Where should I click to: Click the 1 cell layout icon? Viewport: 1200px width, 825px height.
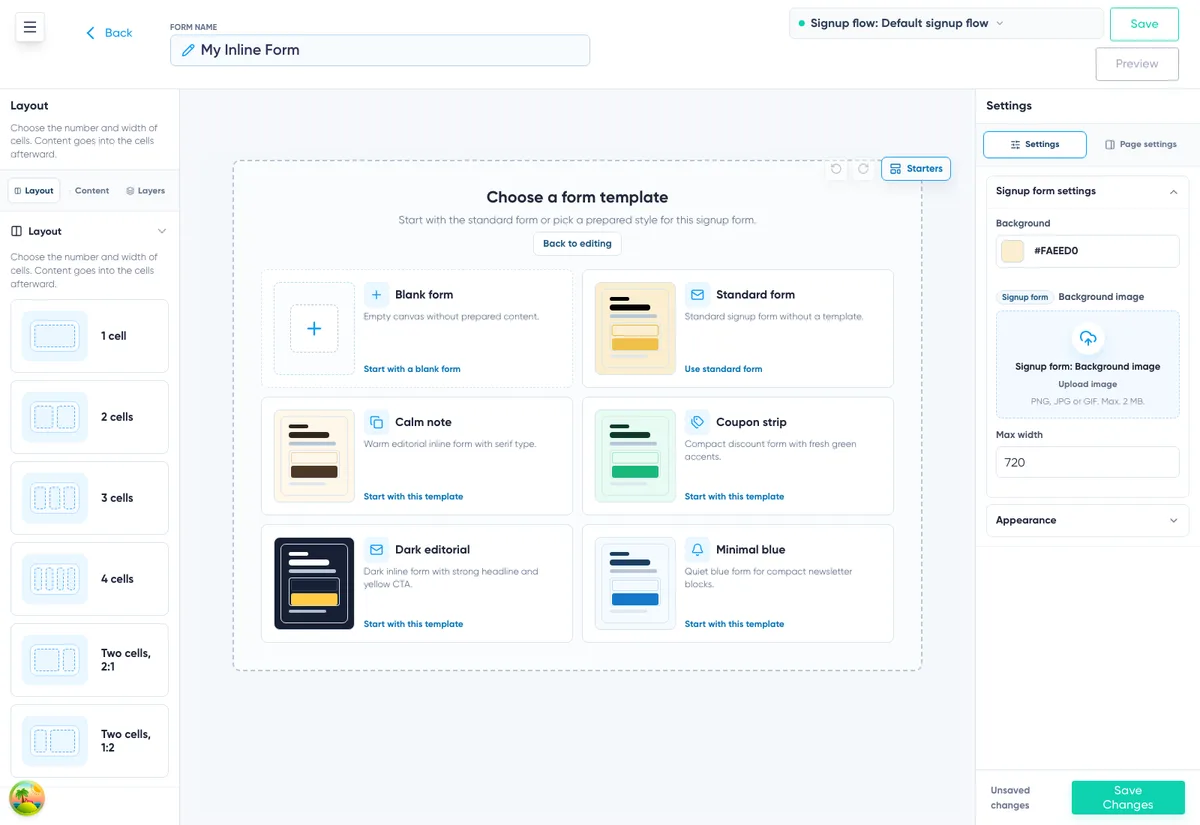click(55, 336)
